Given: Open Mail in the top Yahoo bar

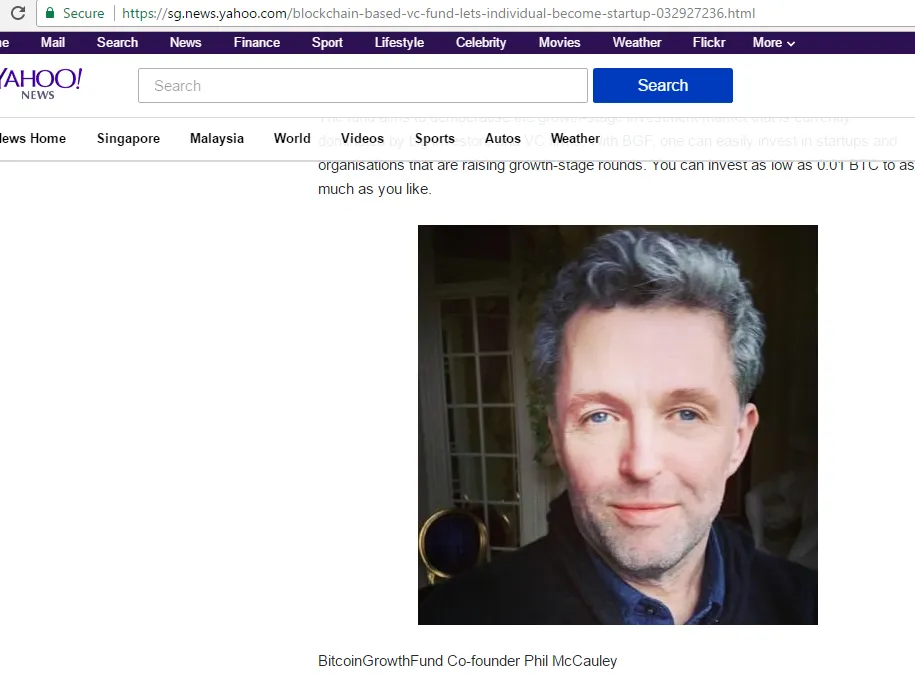Looking at the screenshot, I should [53, 43].
